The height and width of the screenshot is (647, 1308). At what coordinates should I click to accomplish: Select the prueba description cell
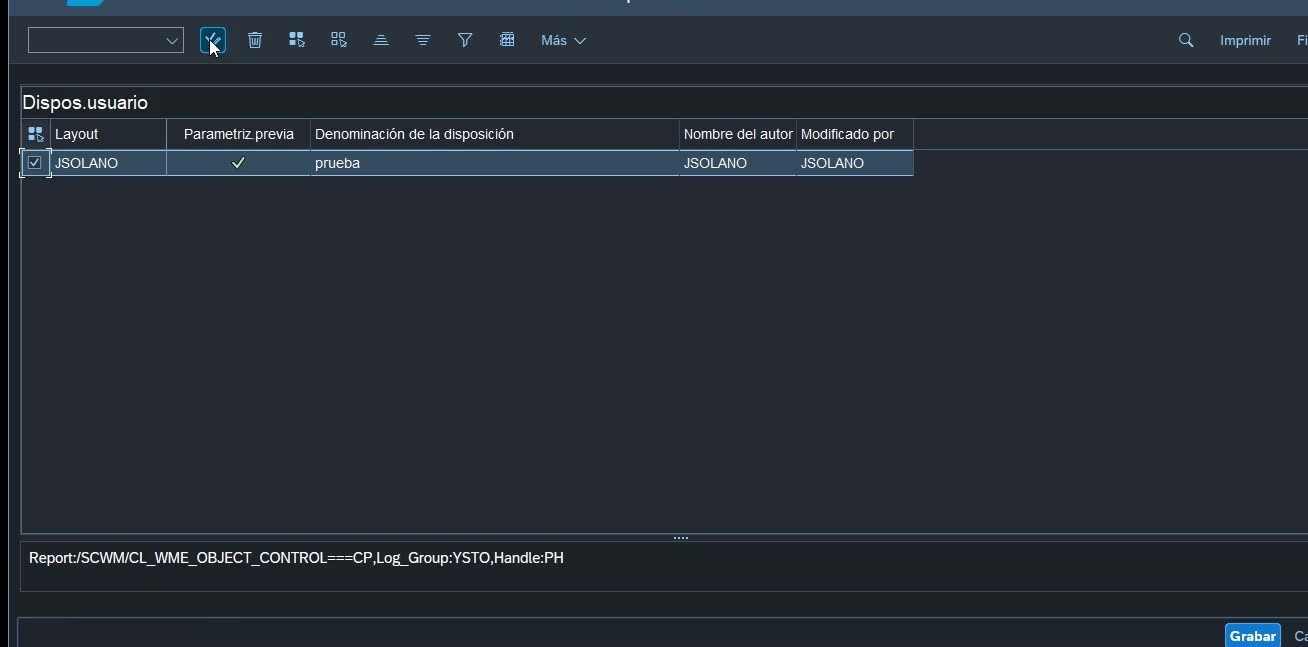tap(494, 163)
